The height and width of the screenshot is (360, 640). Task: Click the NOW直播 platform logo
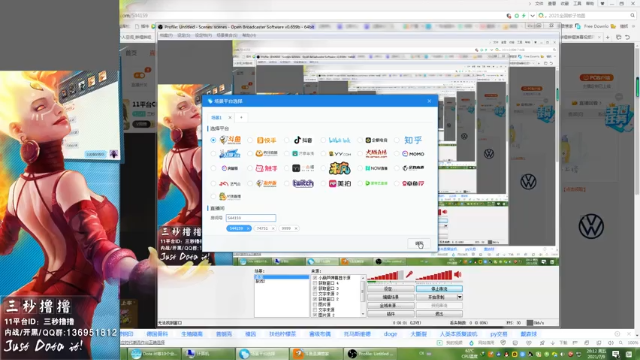pyautogui.click(x=376, y=168)
